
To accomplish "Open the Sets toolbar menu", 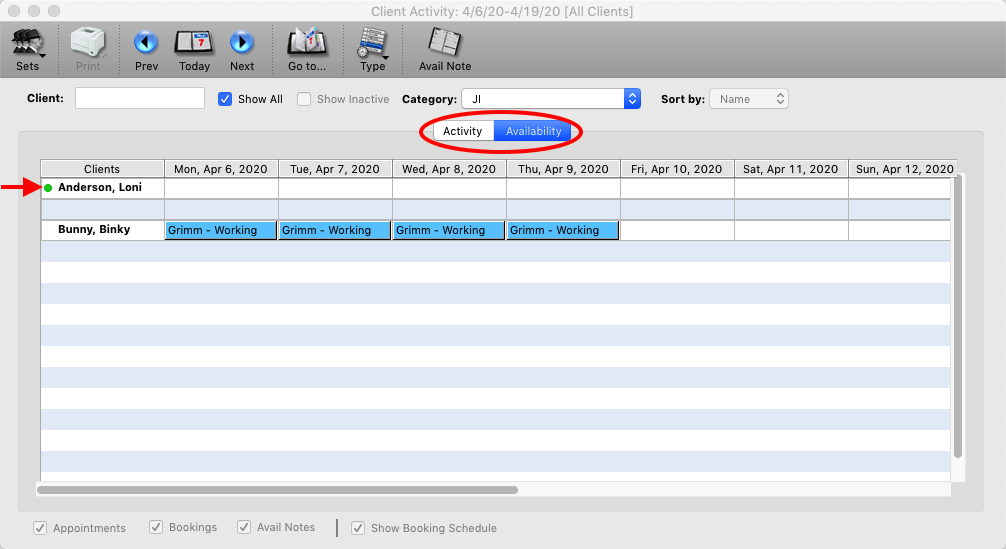I will click(x=28, y=49).
